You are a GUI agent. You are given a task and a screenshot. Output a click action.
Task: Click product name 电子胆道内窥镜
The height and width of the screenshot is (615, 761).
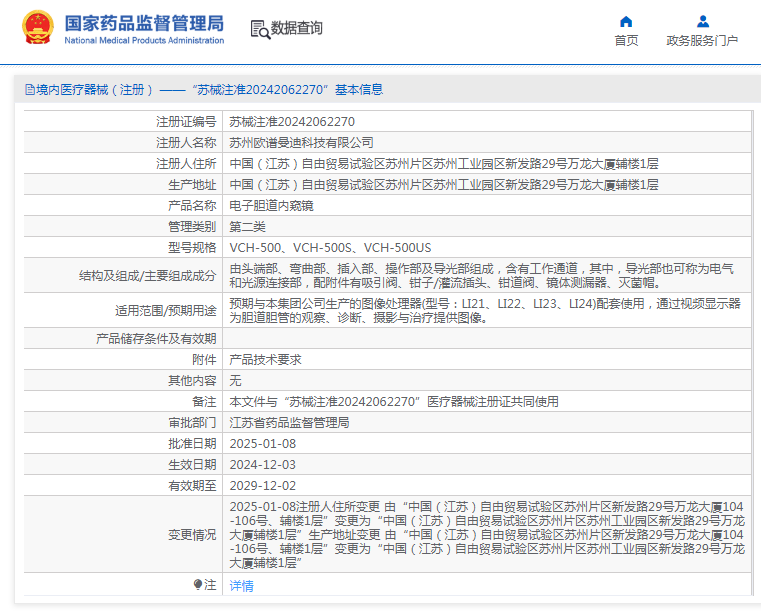click(271, 206)
